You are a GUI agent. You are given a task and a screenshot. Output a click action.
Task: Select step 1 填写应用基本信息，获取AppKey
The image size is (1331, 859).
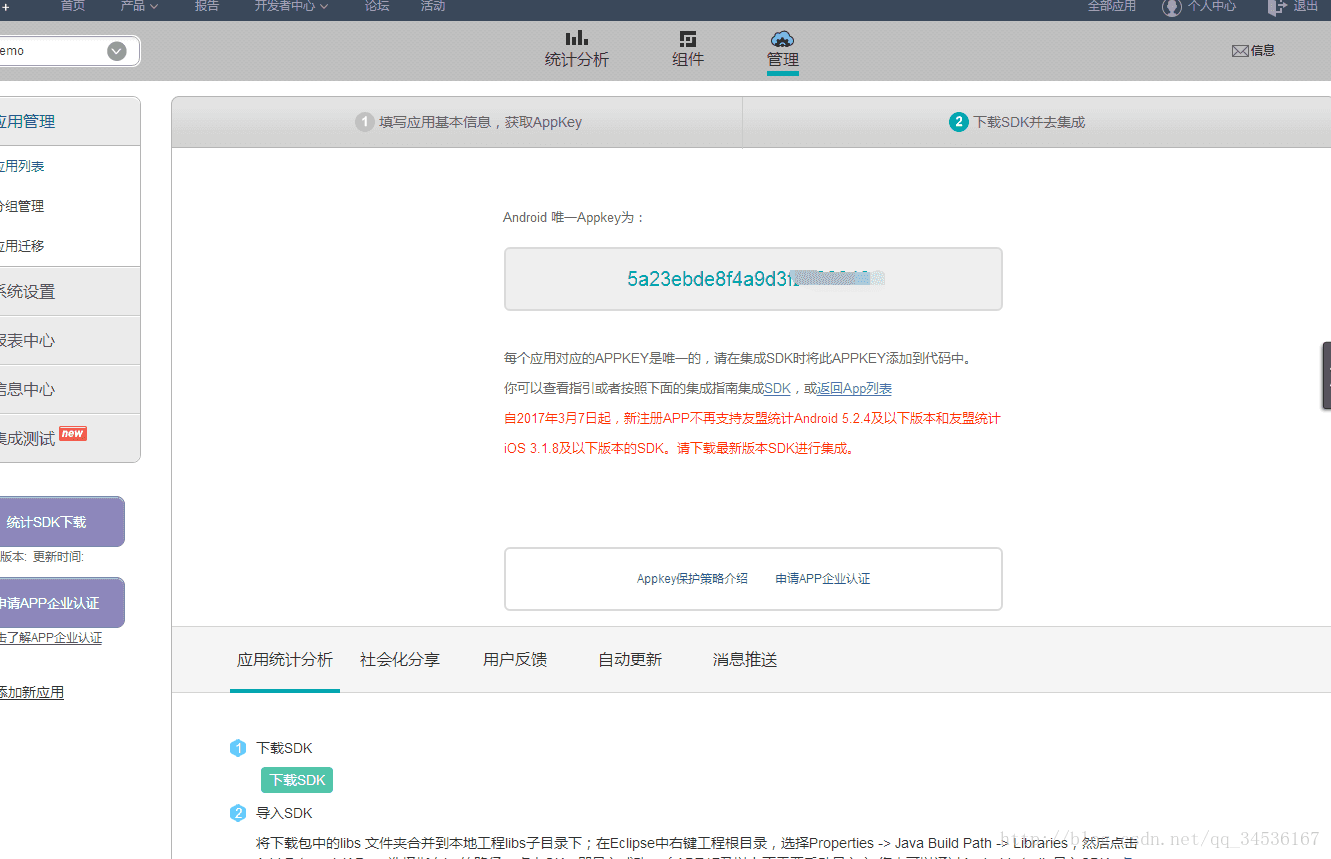pyautogui.click(x=468, y=122)
